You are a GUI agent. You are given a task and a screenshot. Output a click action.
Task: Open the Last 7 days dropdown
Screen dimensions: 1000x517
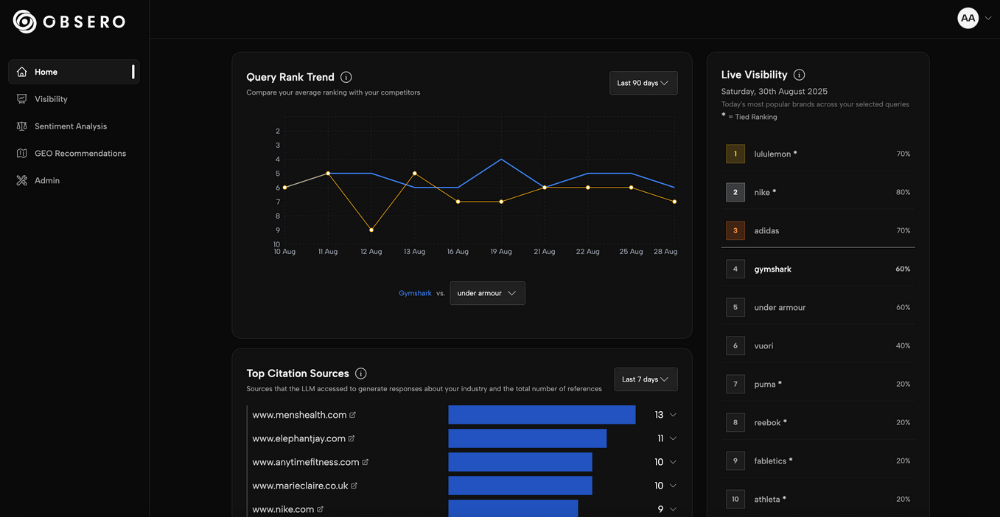[x=645, y=379]
